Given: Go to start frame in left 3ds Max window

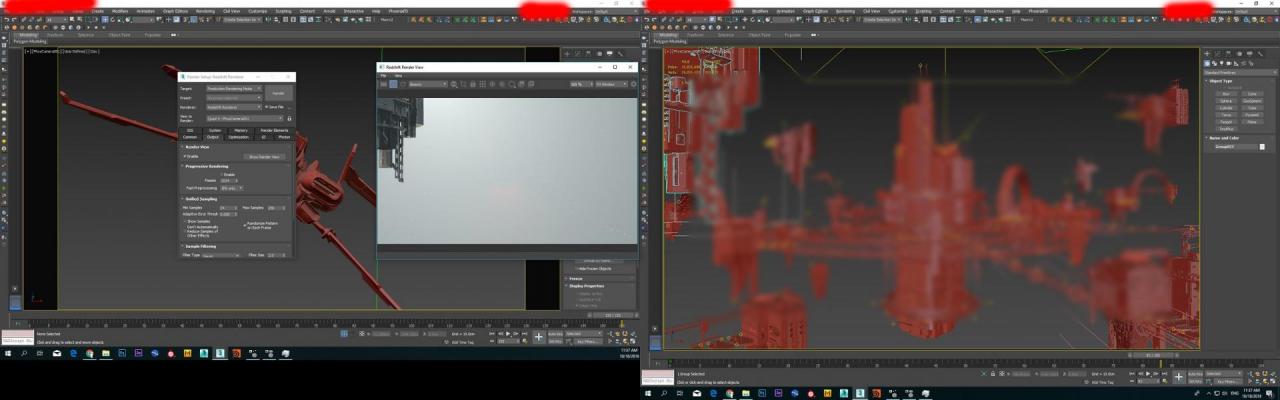Looking at the screenshot, I should 491,334.
